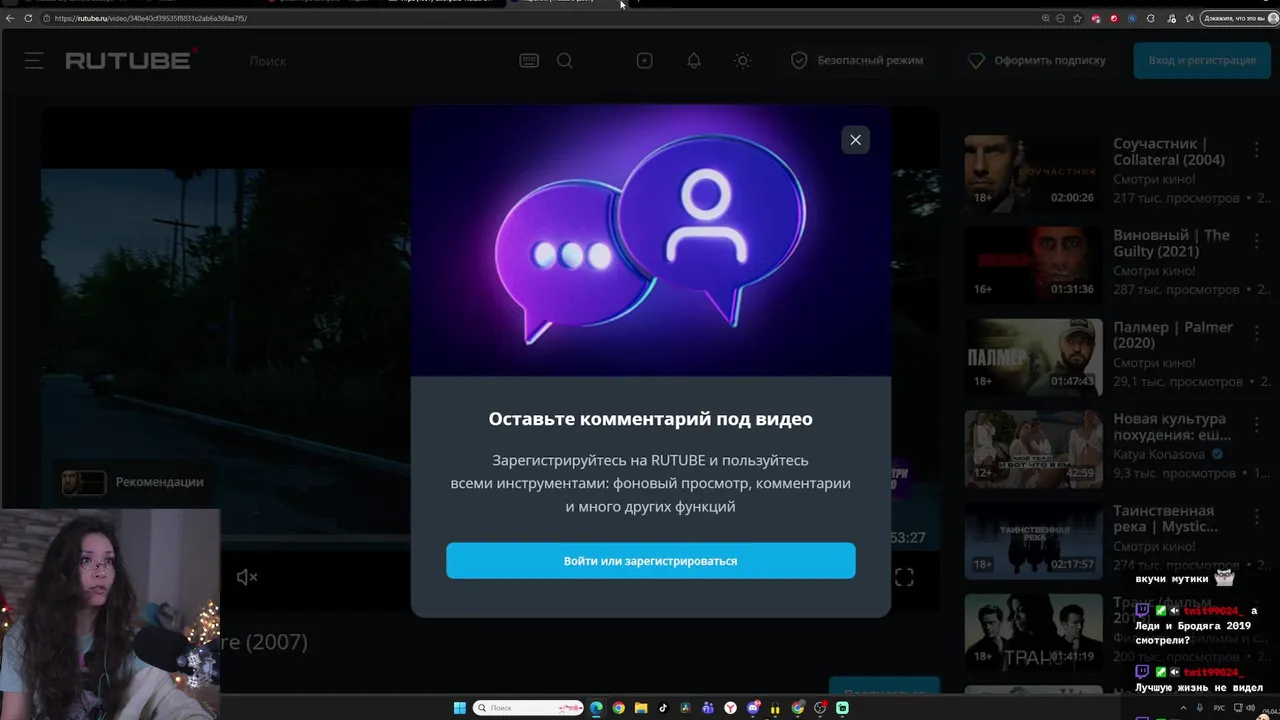Reload the browser page
This screenshot has height=720, width=1280.
click(28, 18)
